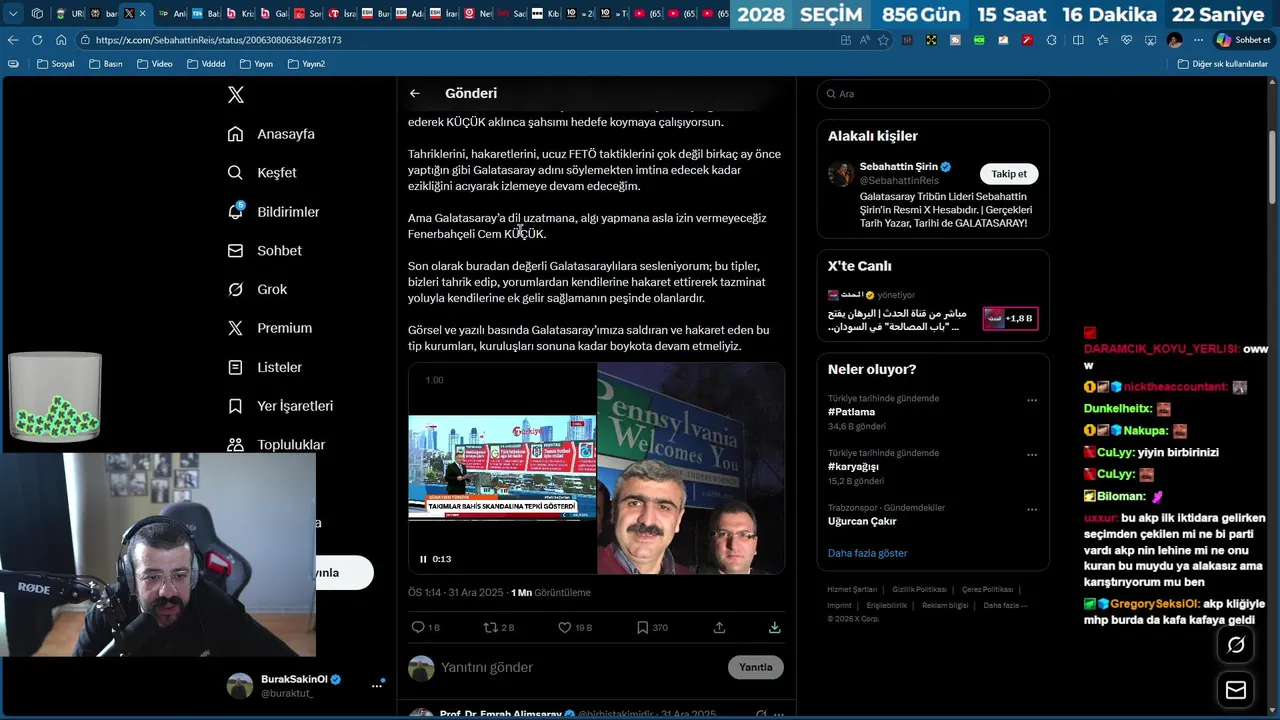Open the Sohbet et Copilot button

[x=1243, y=40]
